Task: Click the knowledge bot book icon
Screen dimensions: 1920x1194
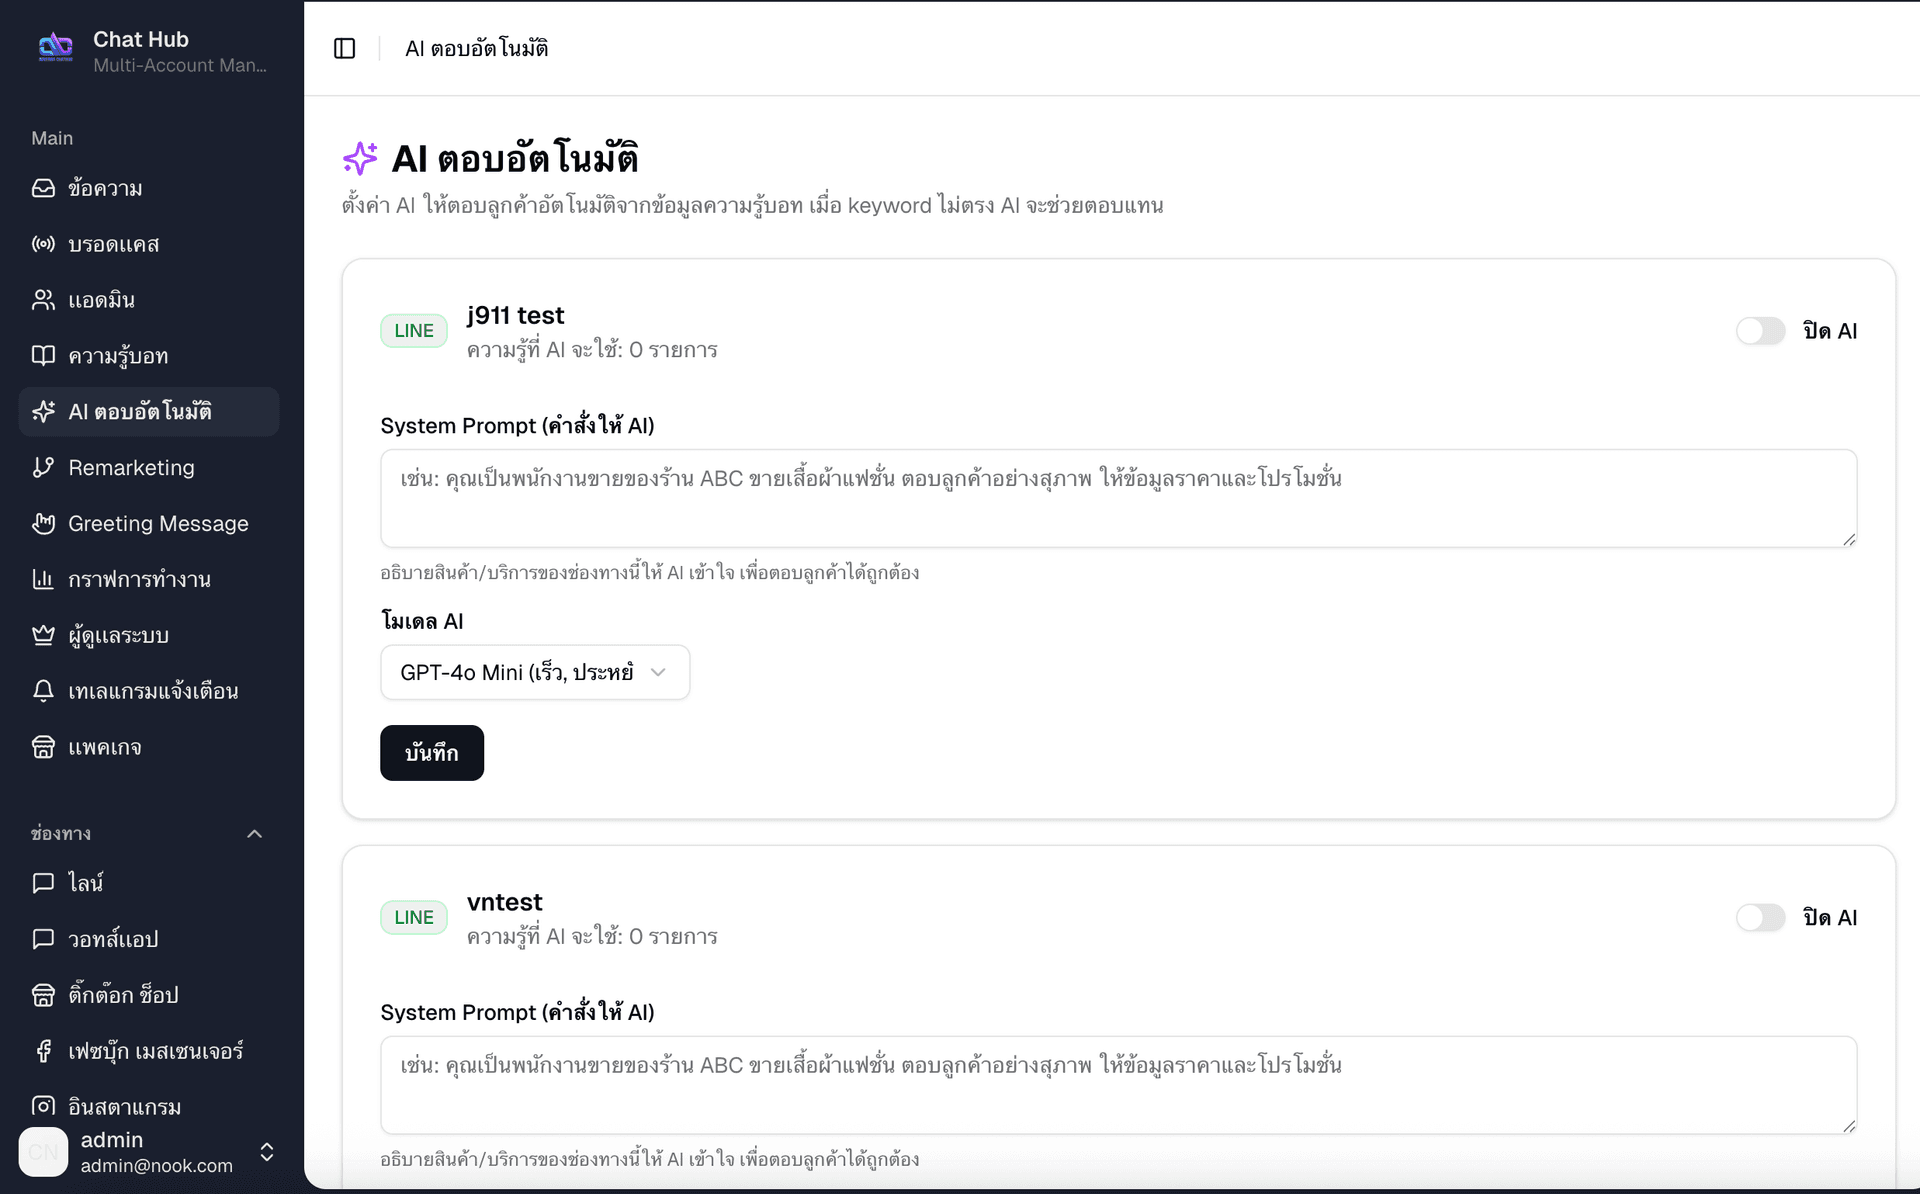Action: click(43, 355)
